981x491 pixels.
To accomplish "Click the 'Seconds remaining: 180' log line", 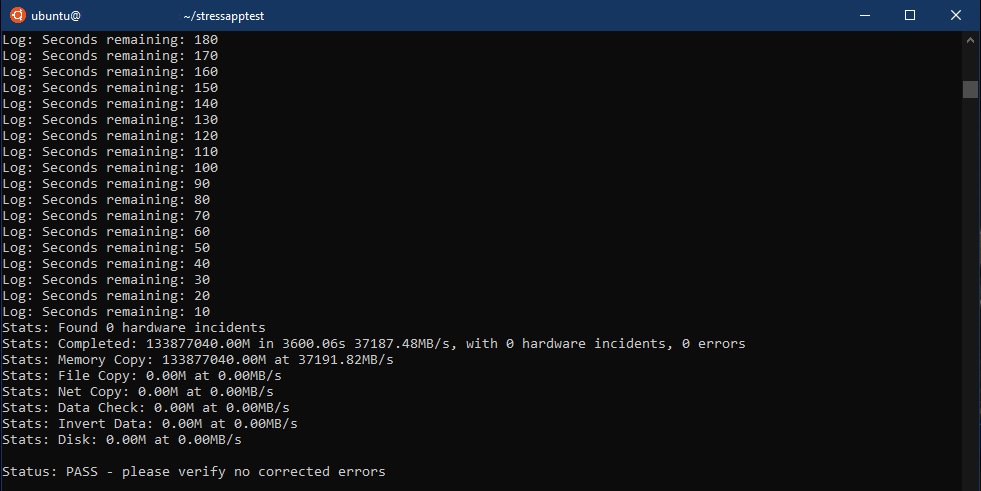I will [x=110, y=39].
